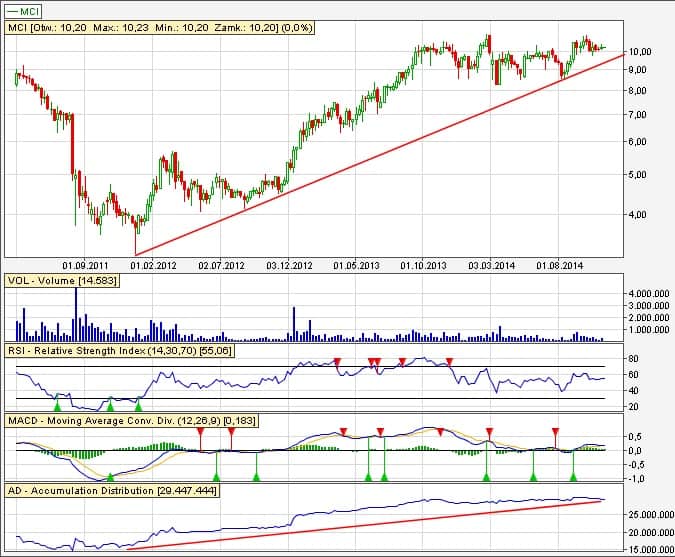Image resolution: width=675 pixels, height=557 pixels.
Task: Click the leftmost green arrow in RSI panel
Action: click(x=58, y=406)
